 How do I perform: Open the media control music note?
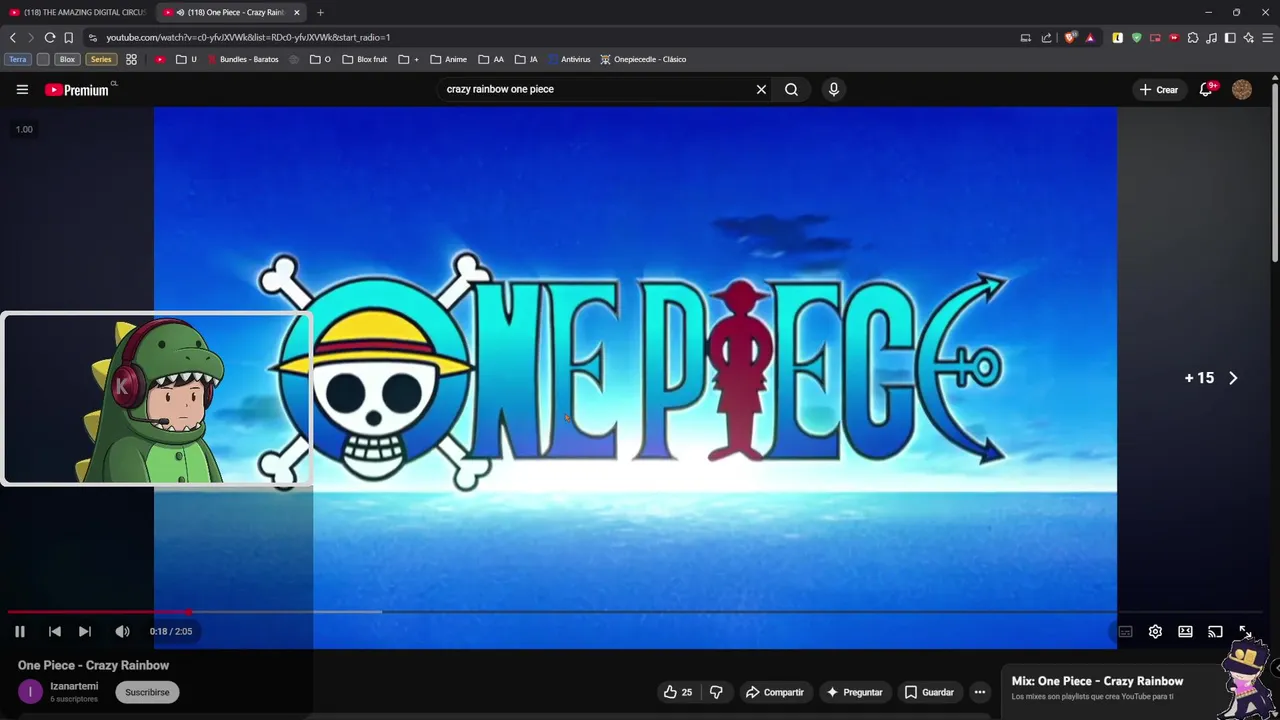pyautogui.click(x=1212, y=37)
